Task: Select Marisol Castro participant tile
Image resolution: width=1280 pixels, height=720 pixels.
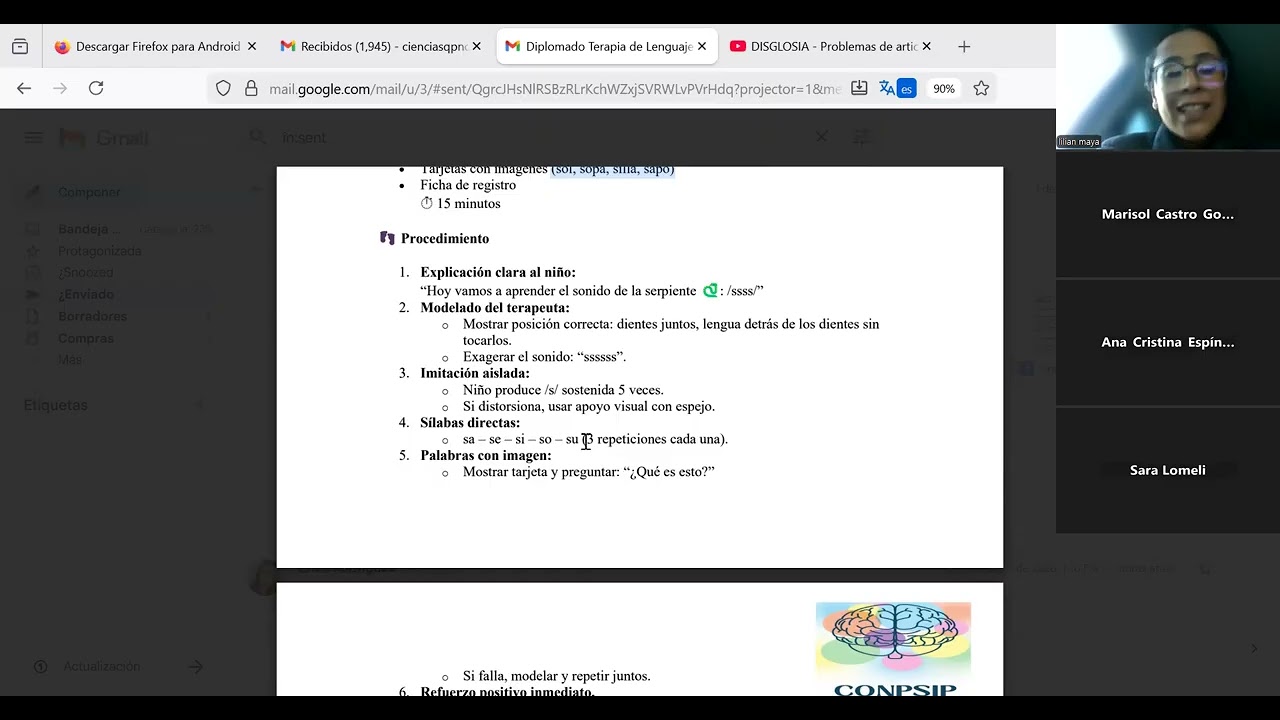Action: [x=1168, y=214]
